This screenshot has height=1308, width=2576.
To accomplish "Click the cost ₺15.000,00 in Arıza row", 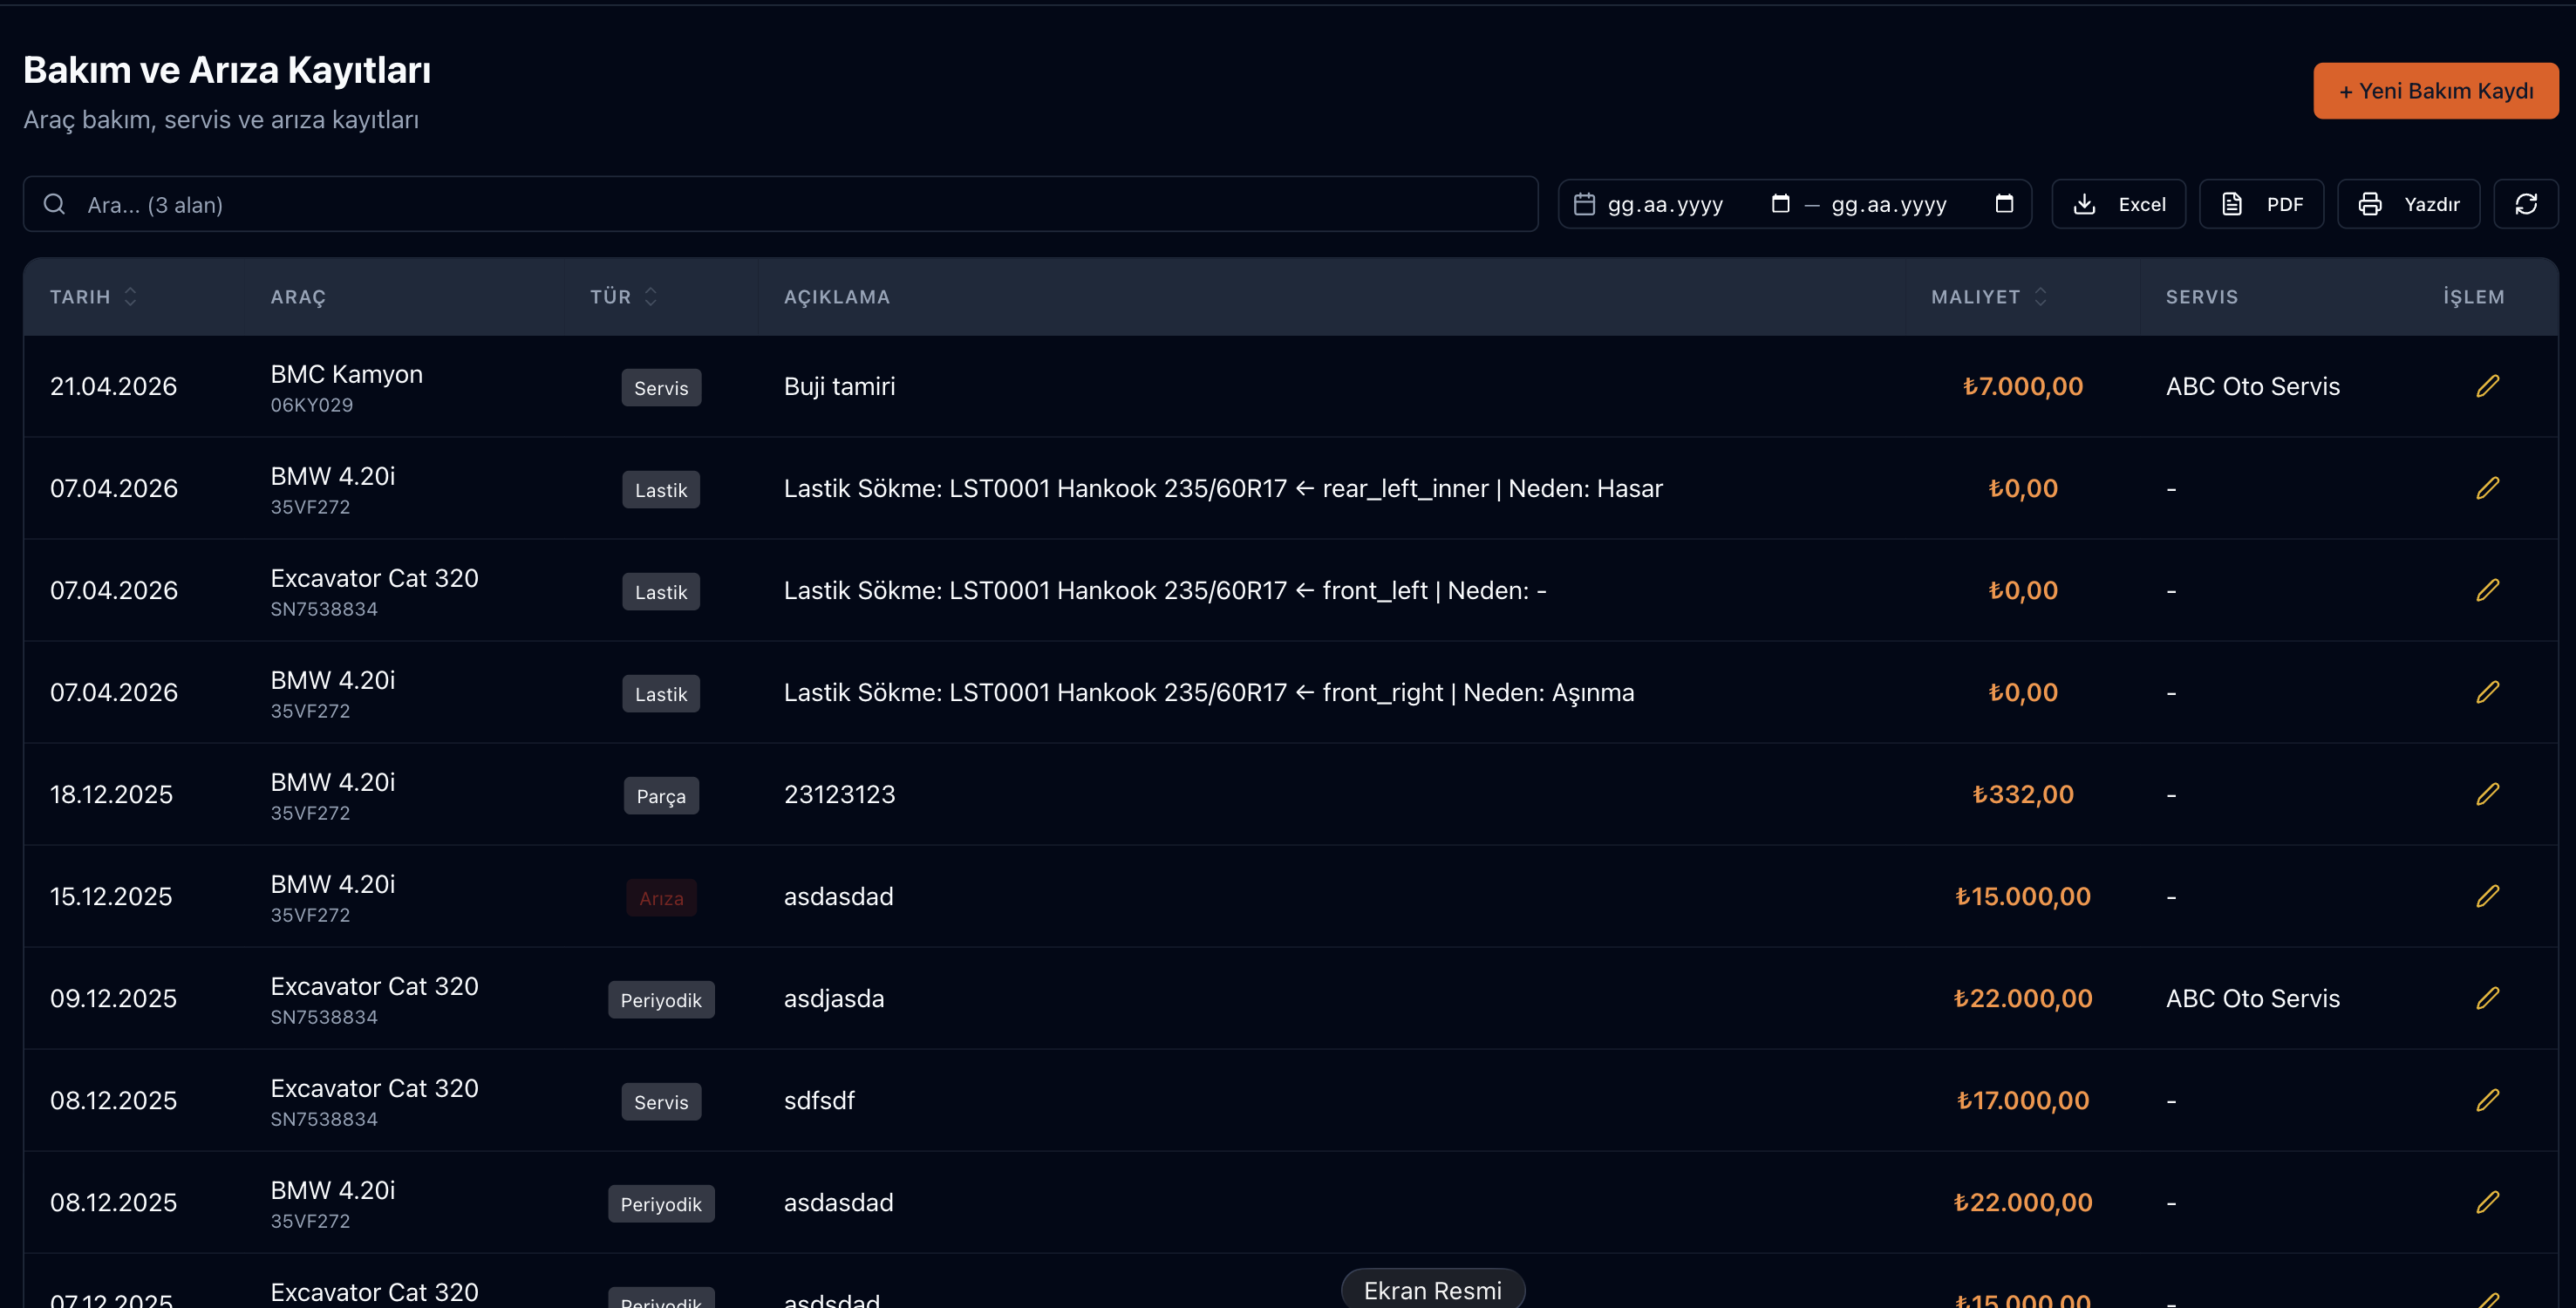I will click(x=2022, y=896).
